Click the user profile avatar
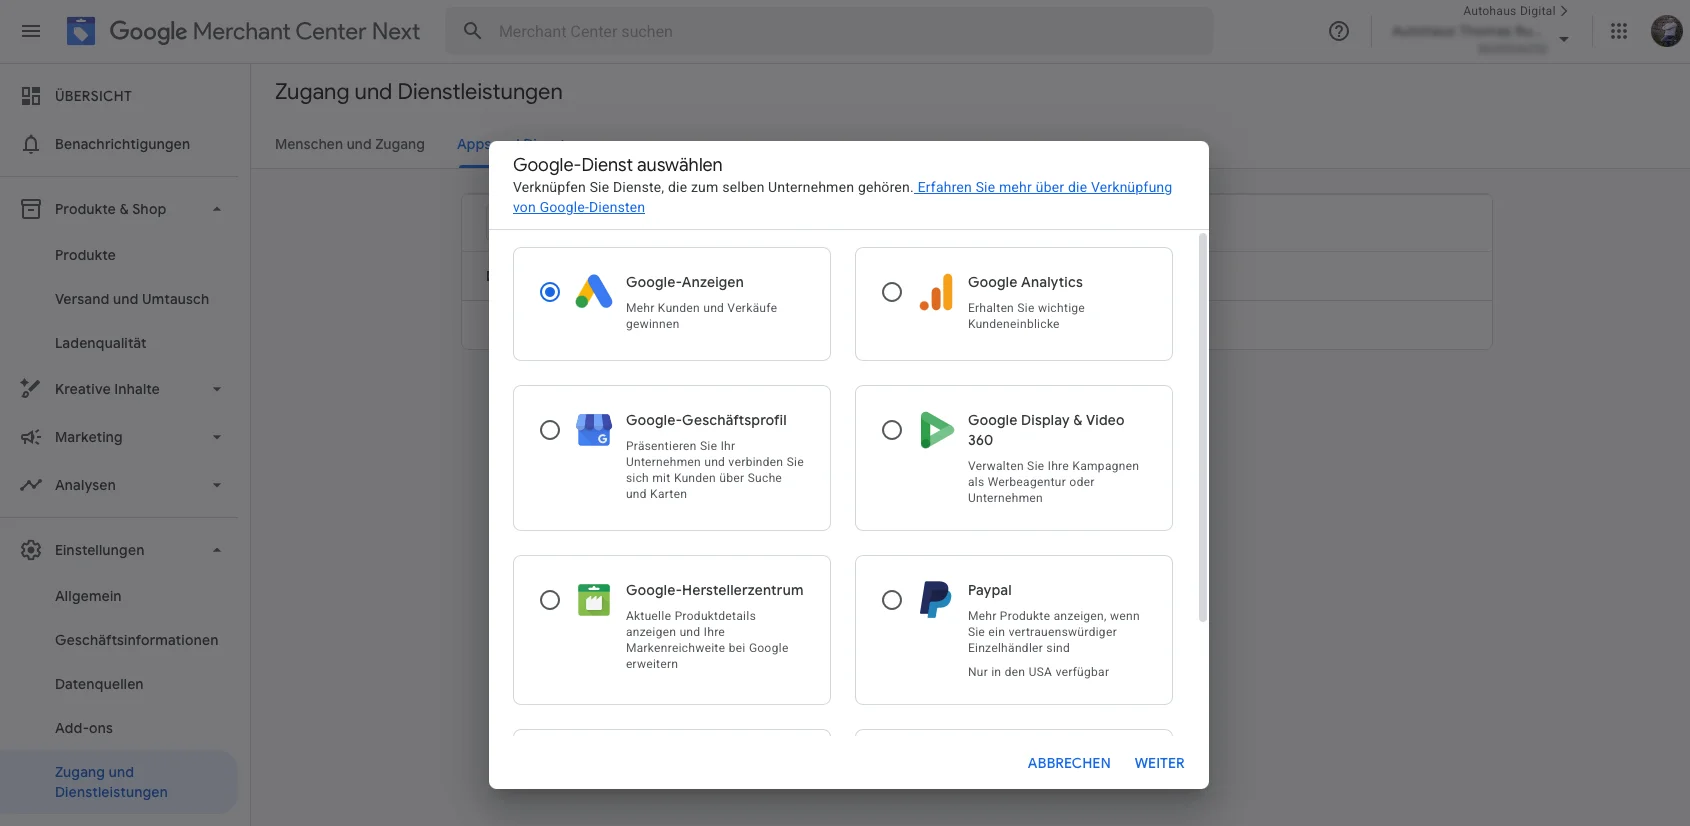 (1666, 31)
